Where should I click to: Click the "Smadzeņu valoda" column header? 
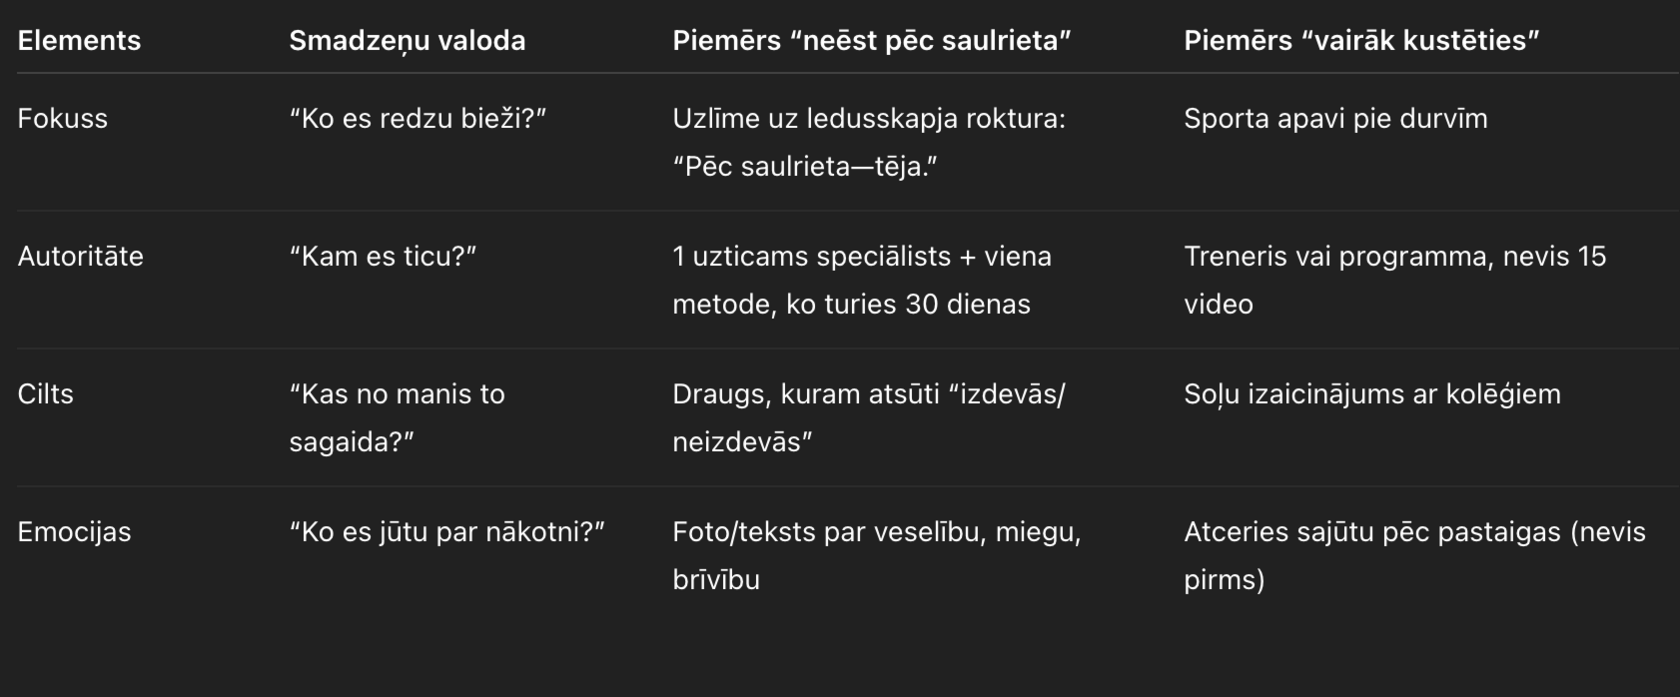click(407, 41)
